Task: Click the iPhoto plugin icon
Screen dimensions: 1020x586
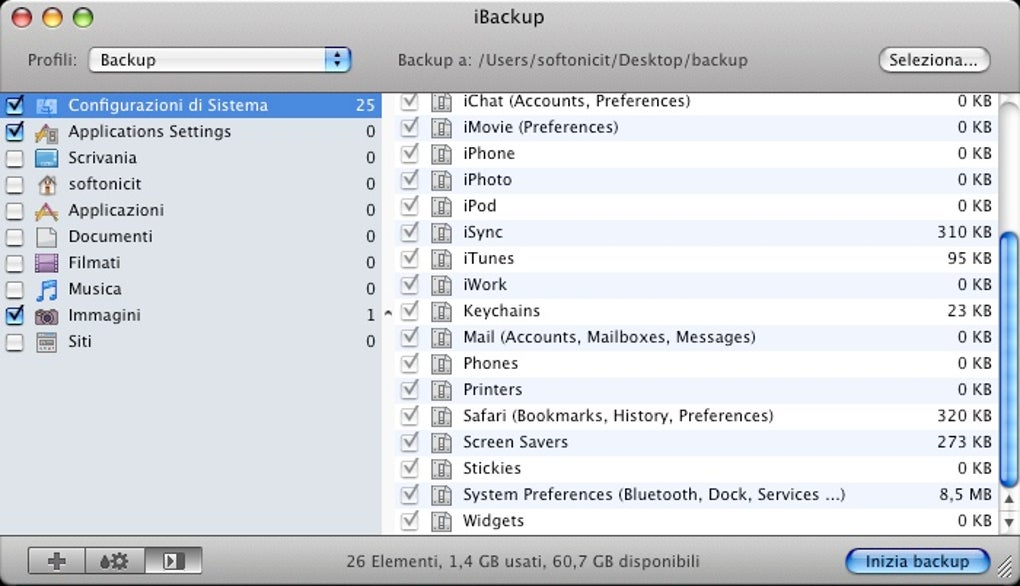Action: coord(441,180)
